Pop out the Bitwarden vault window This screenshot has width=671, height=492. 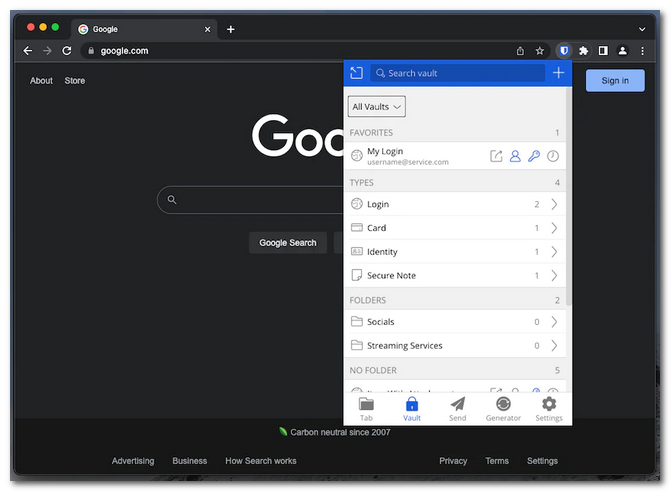pyautogui.click(x=356, y=73)
